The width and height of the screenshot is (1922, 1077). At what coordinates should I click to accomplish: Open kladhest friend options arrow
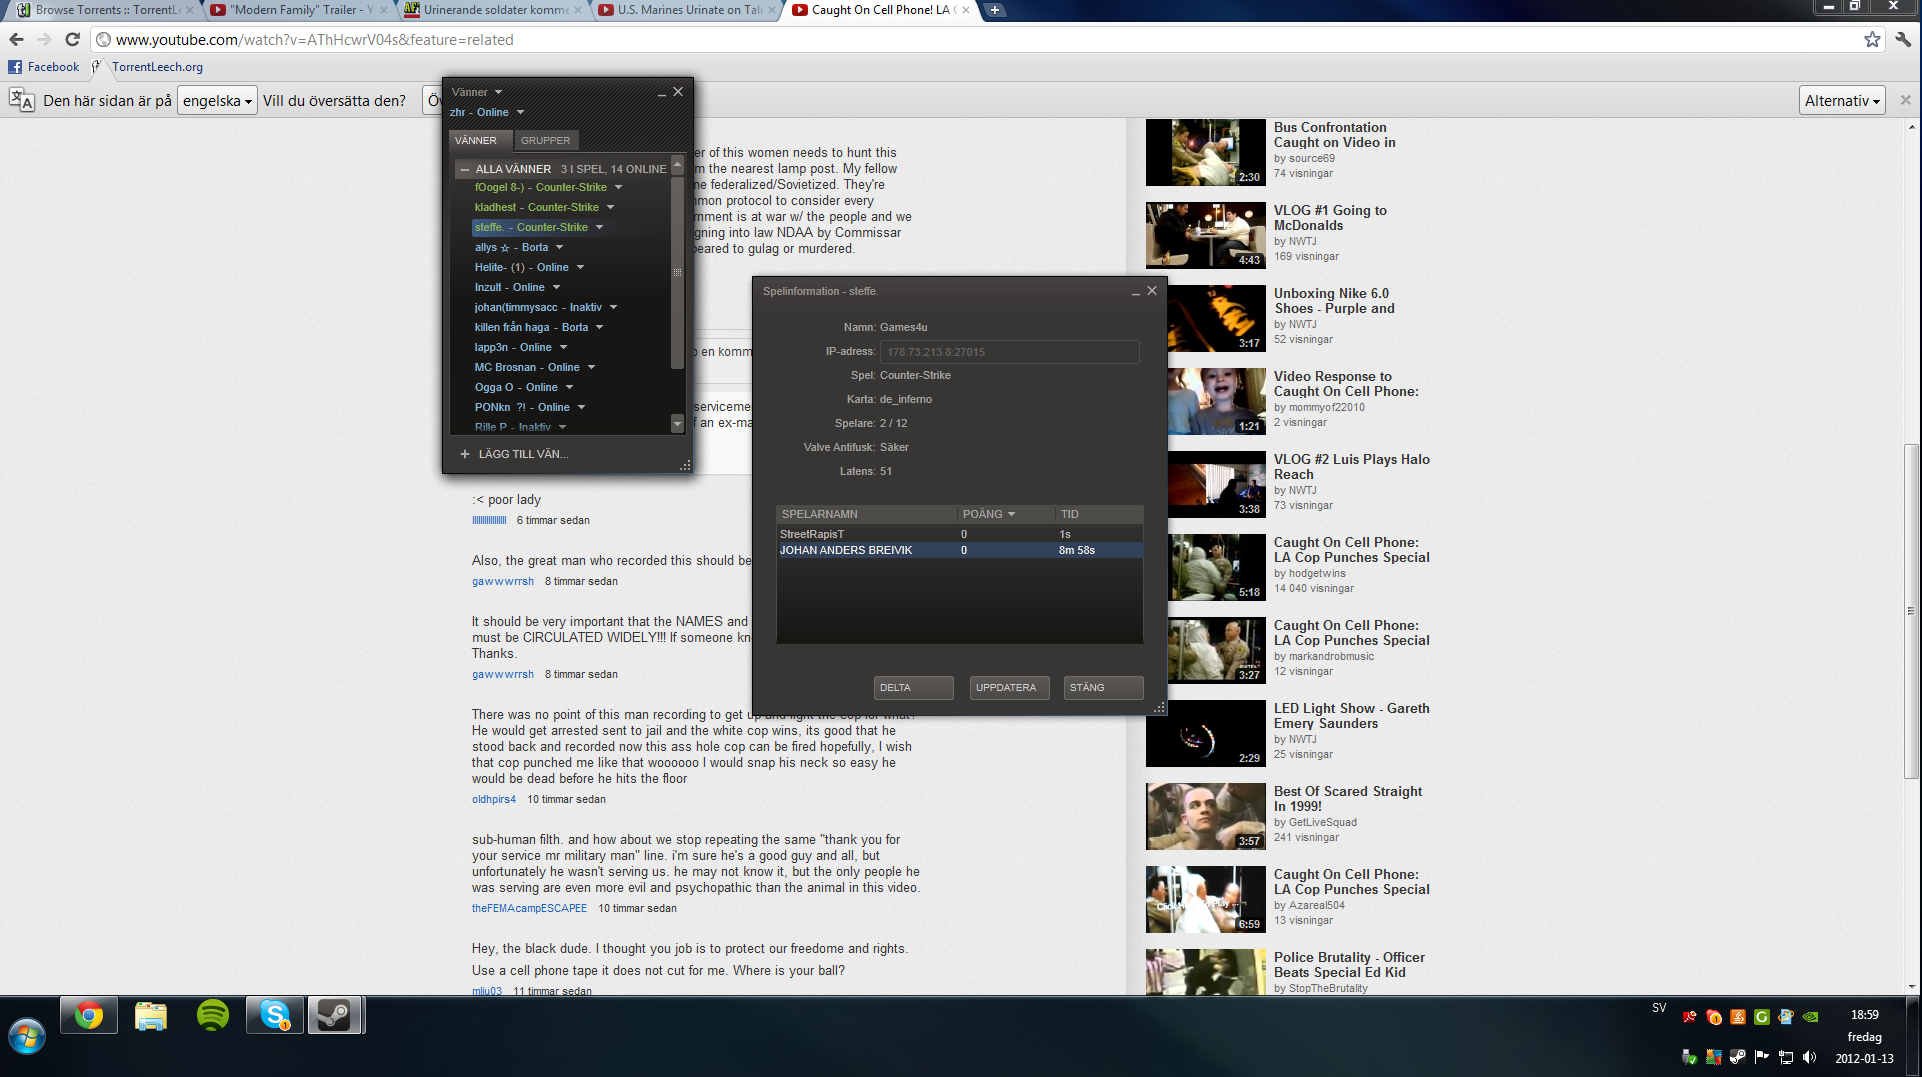[610, 207]
